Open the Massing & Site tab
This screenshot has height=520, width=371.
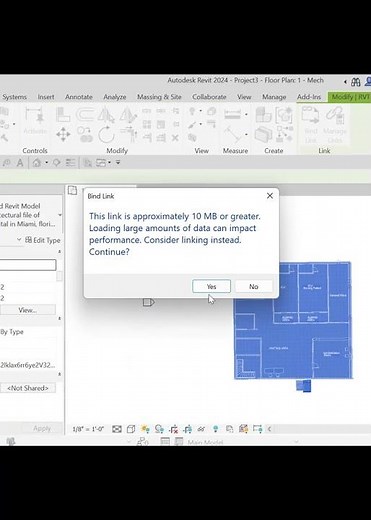coord(159,97)
